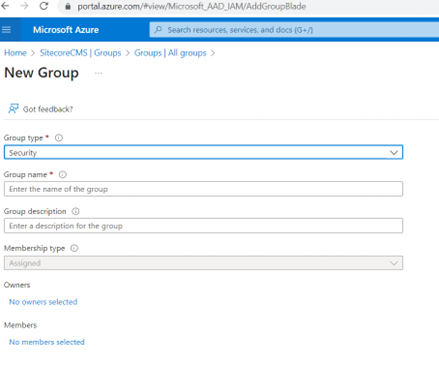This screenshot has height=365, width=439.
Task: Go to the Home breadcrumb
Action: click(x=15, y=53)
